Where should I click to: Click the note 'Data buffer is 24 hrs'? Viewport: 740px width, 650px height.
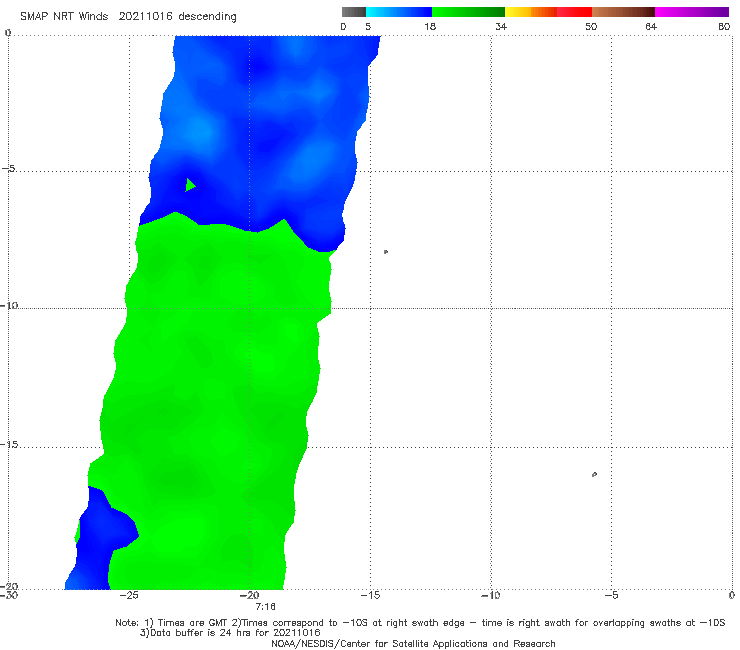pyautogui.click(x=201, y=633)
